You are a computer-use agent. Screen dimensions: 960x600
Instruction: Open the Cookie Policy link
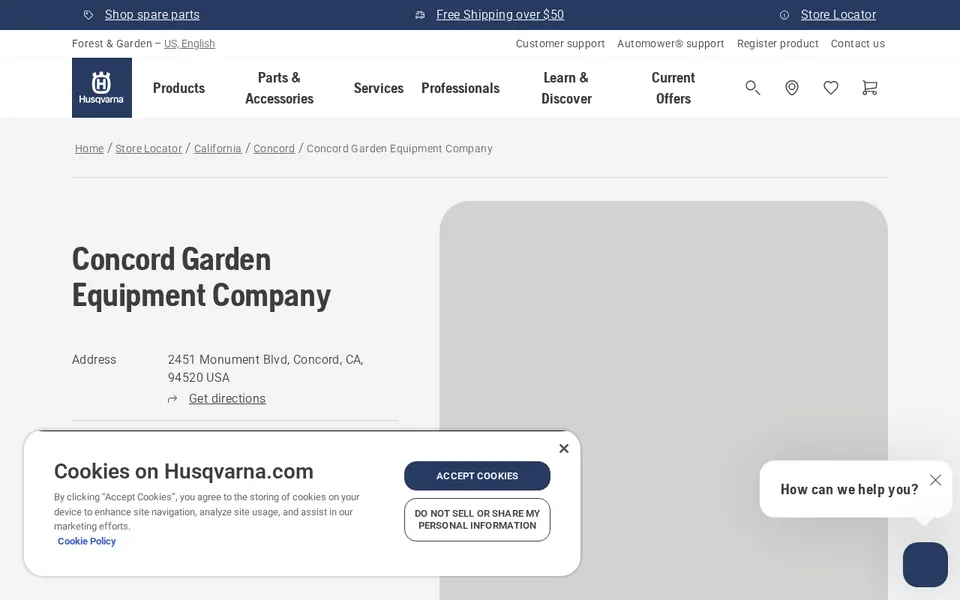pos(86,541)
